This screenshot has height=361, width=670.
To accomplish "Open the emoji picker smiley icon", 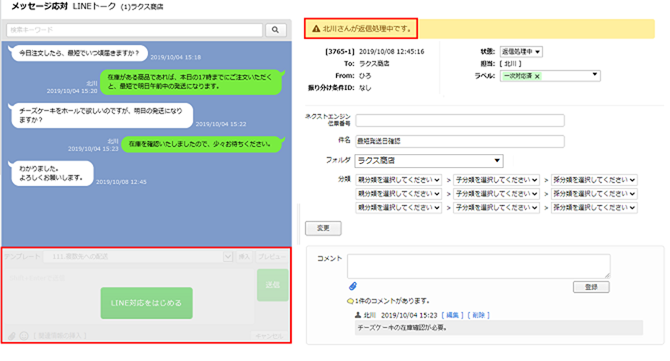I will [x=24, y=336].
